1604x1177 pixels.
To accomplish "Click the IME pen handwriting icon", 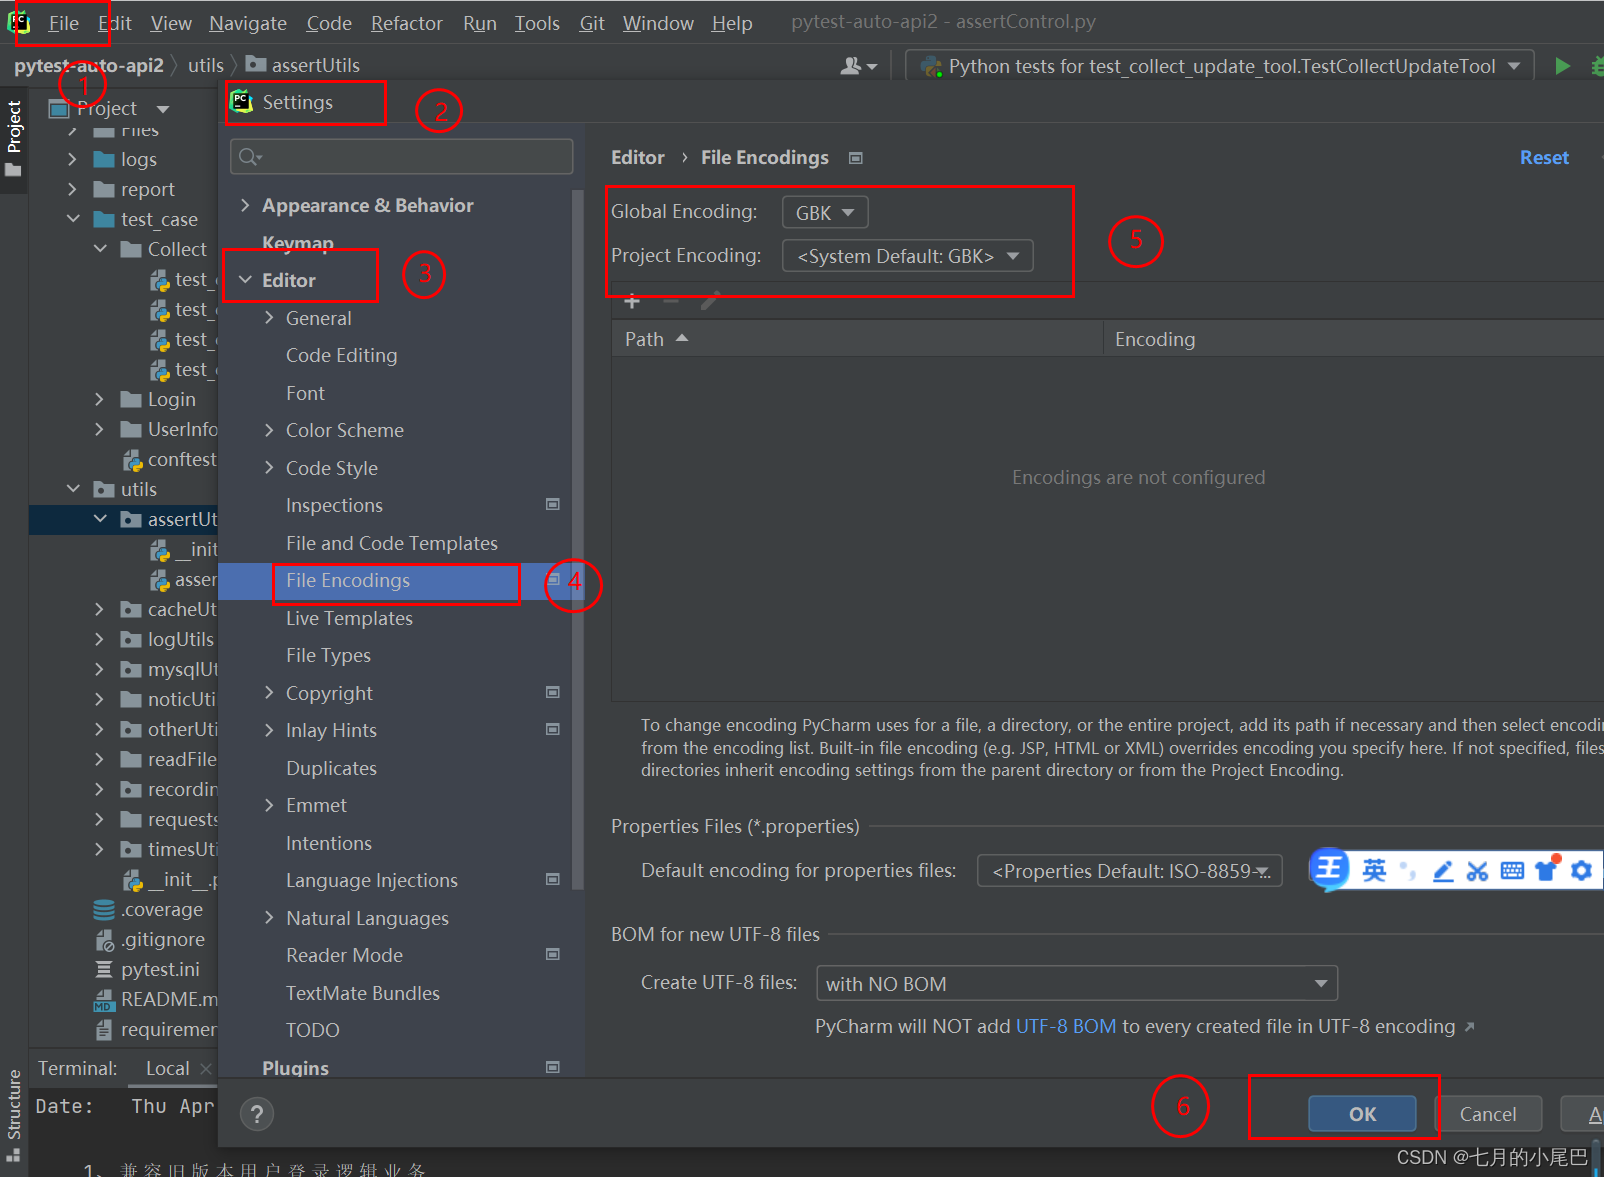I will pyautogui.click(x=1442, y=871).
